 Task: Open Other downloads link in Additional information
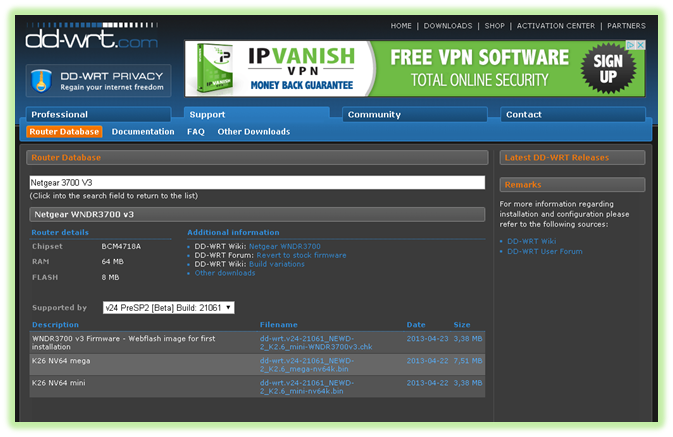click(225, 273)
